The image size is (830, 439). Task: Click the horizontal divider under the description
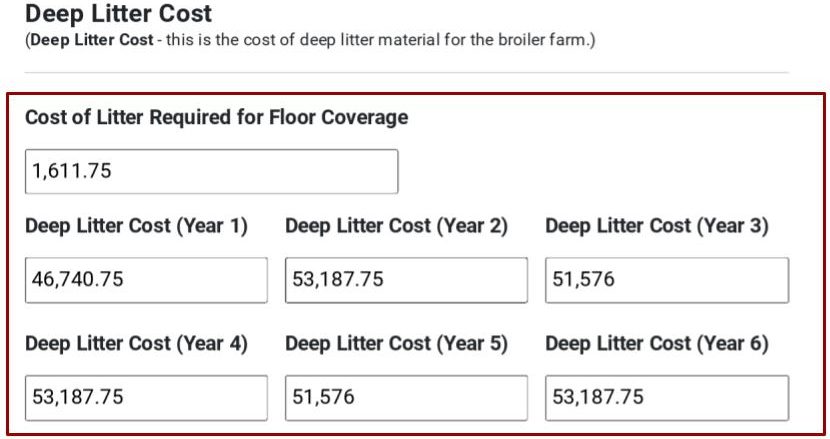coord(407,73)
